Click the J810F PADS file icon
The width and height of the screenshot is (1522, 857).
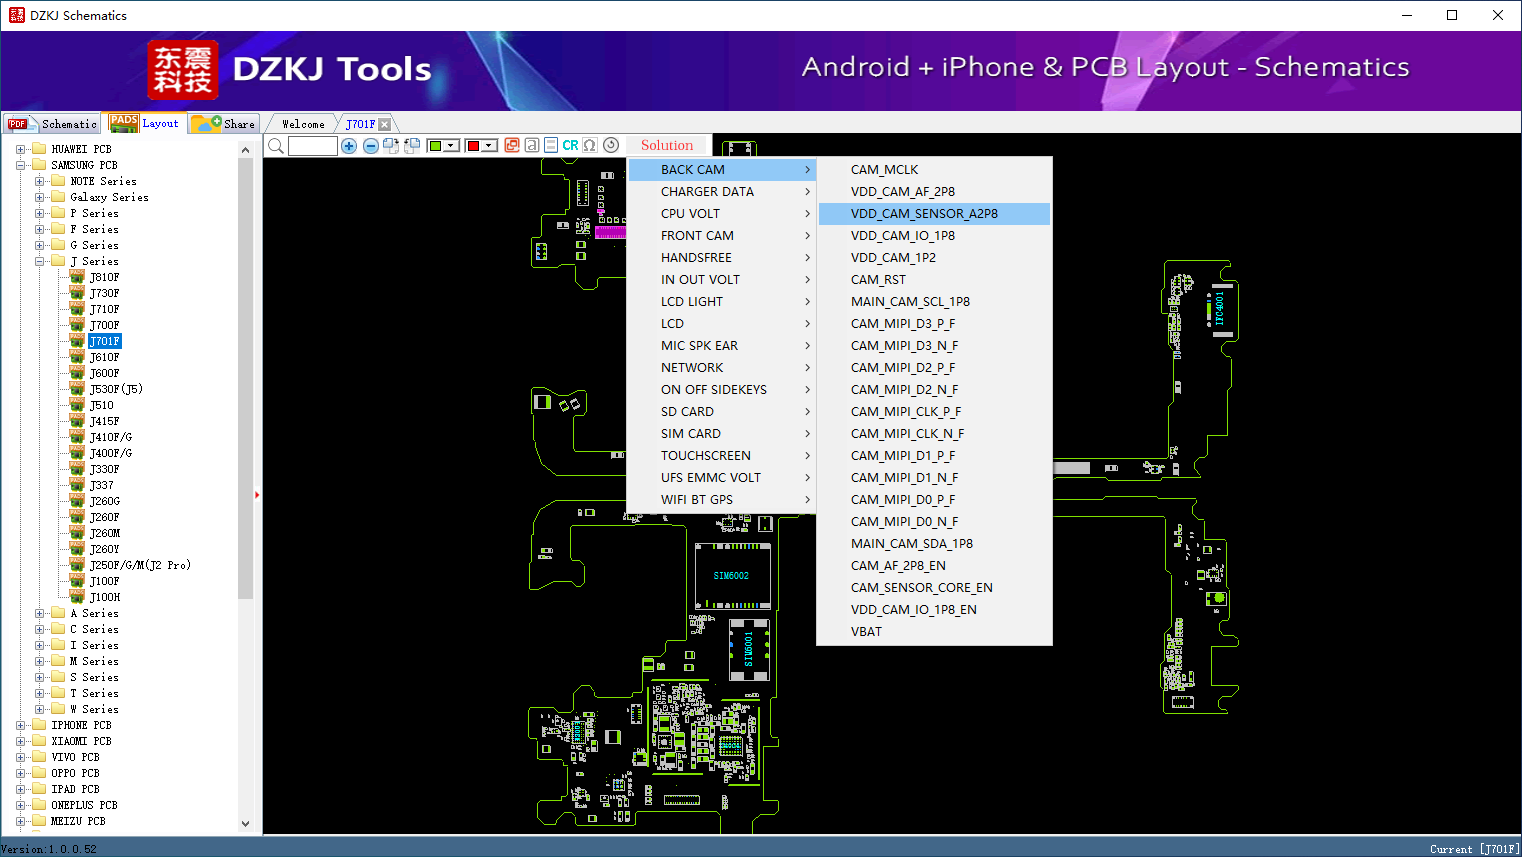pos(77,276)
